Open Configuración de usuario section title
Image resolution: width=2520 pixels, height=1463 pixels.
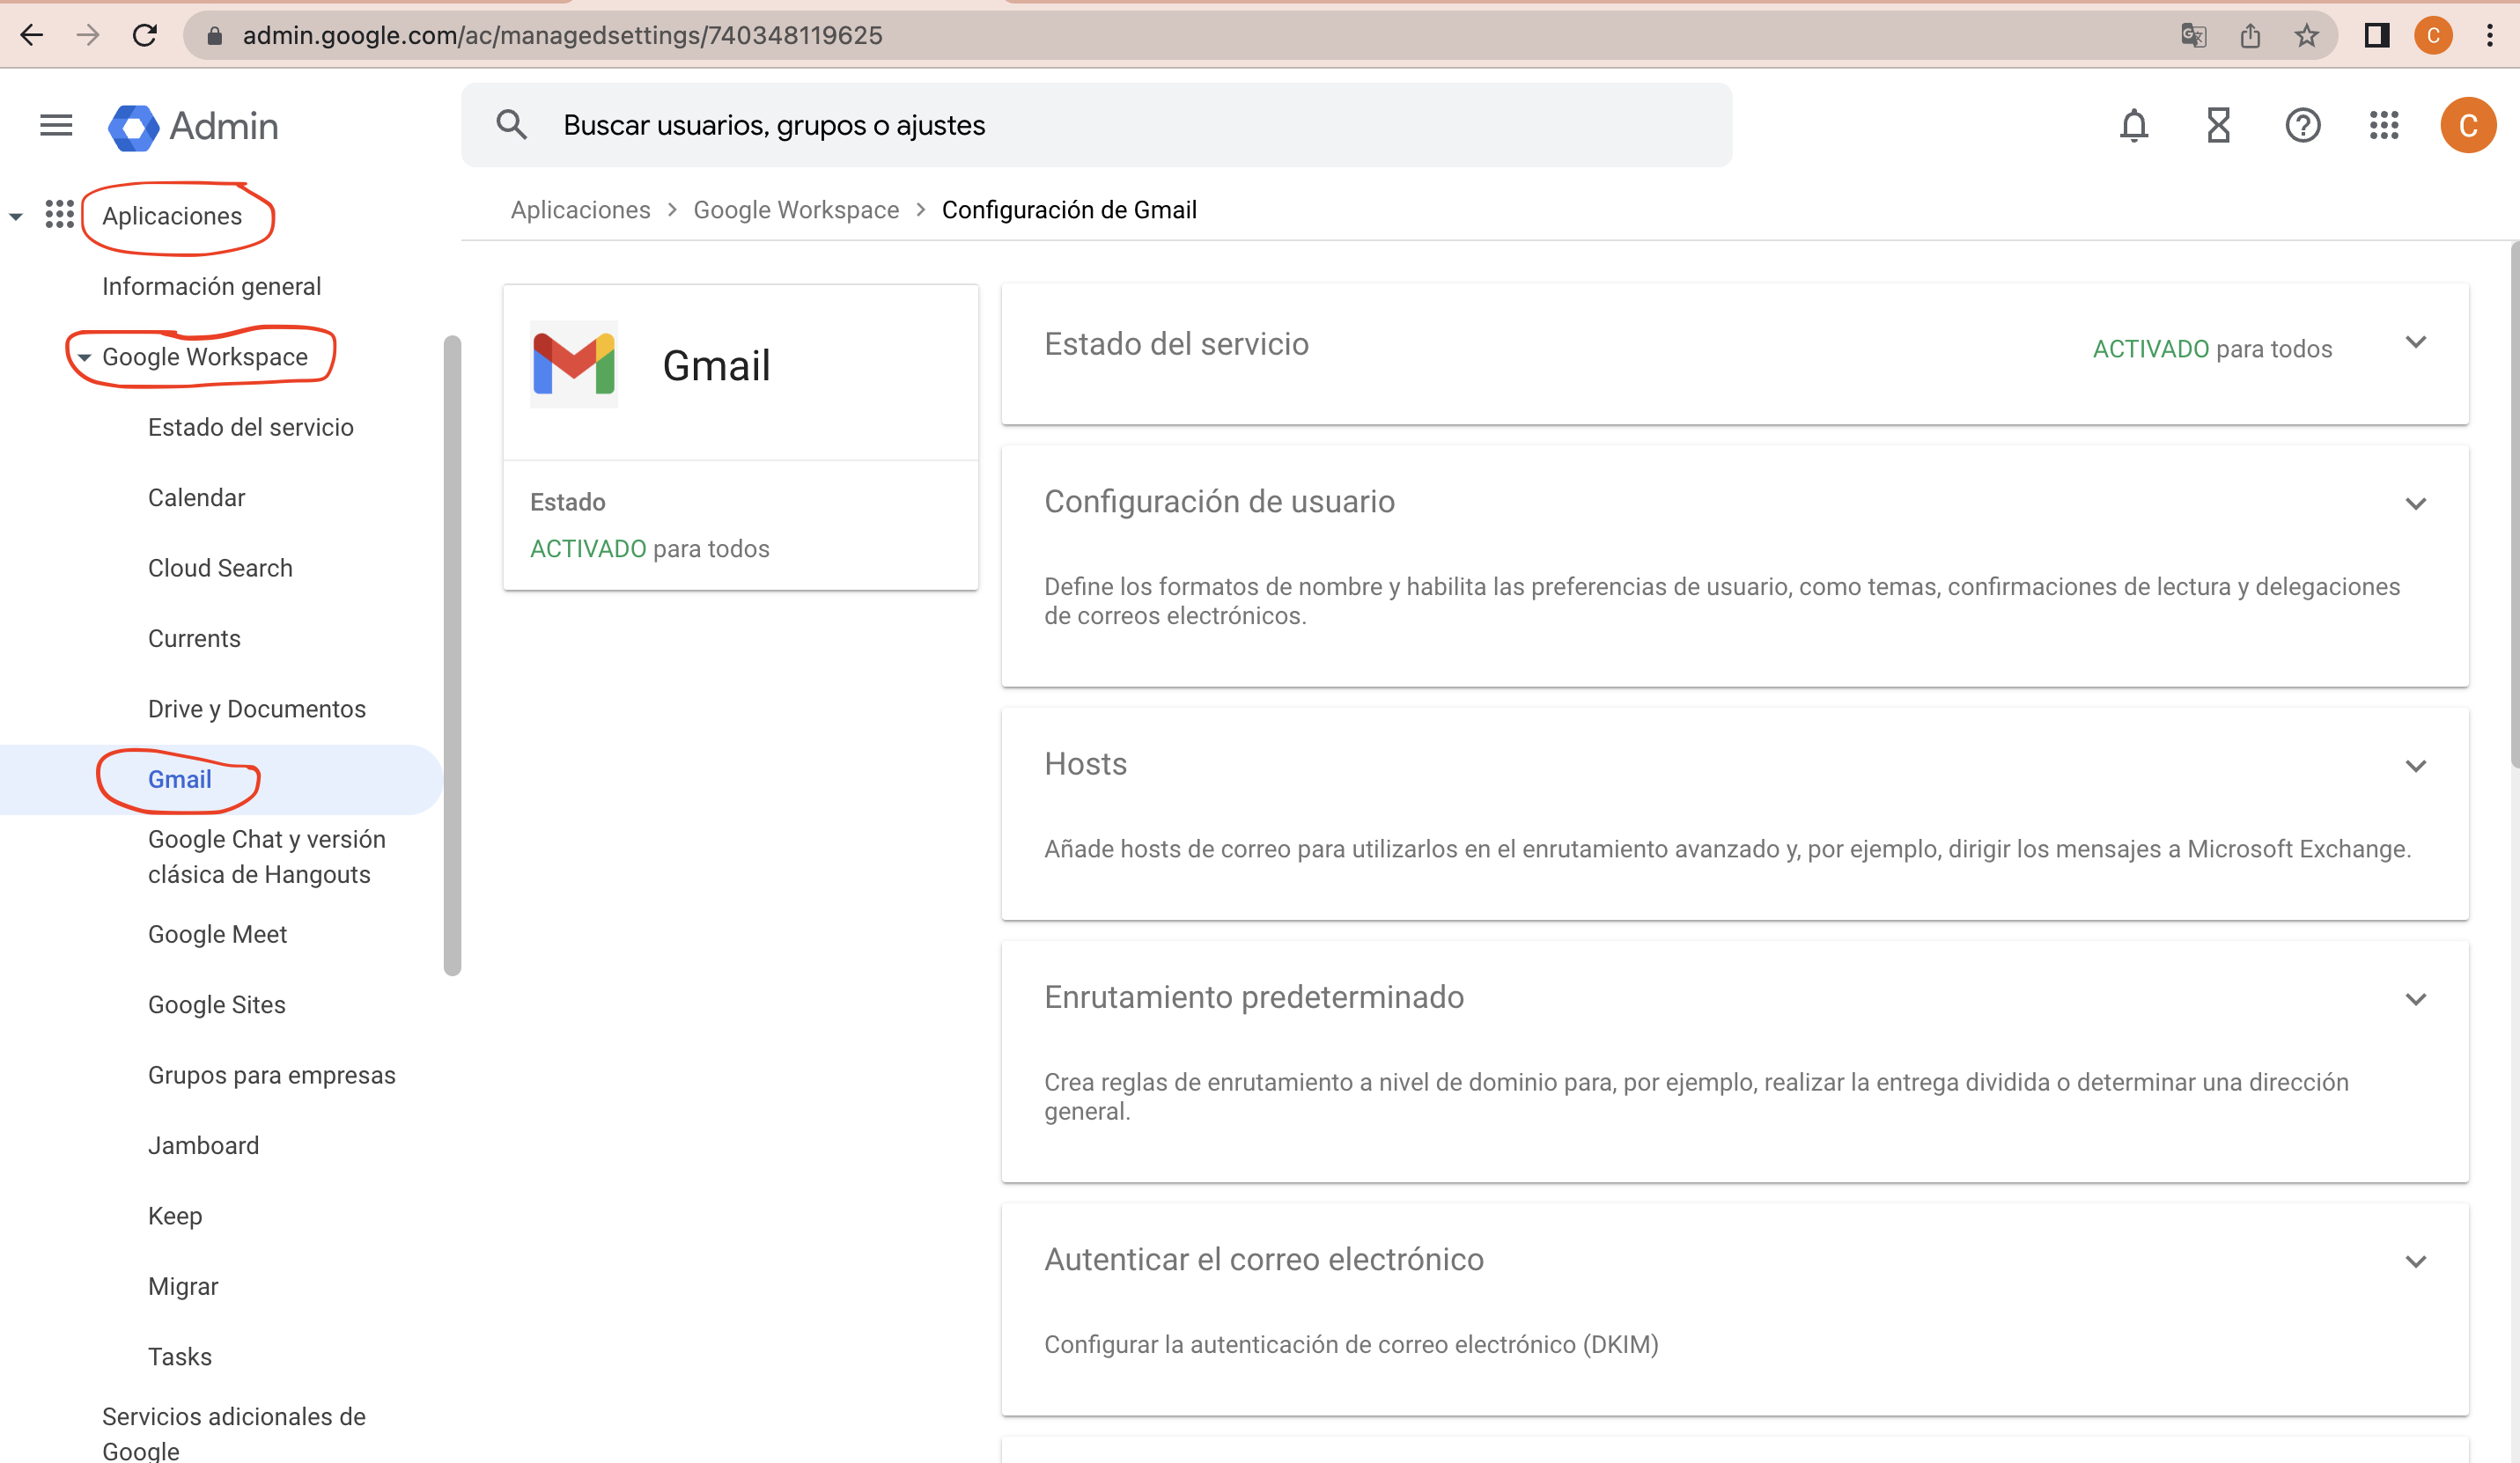tap(1220, 502)
